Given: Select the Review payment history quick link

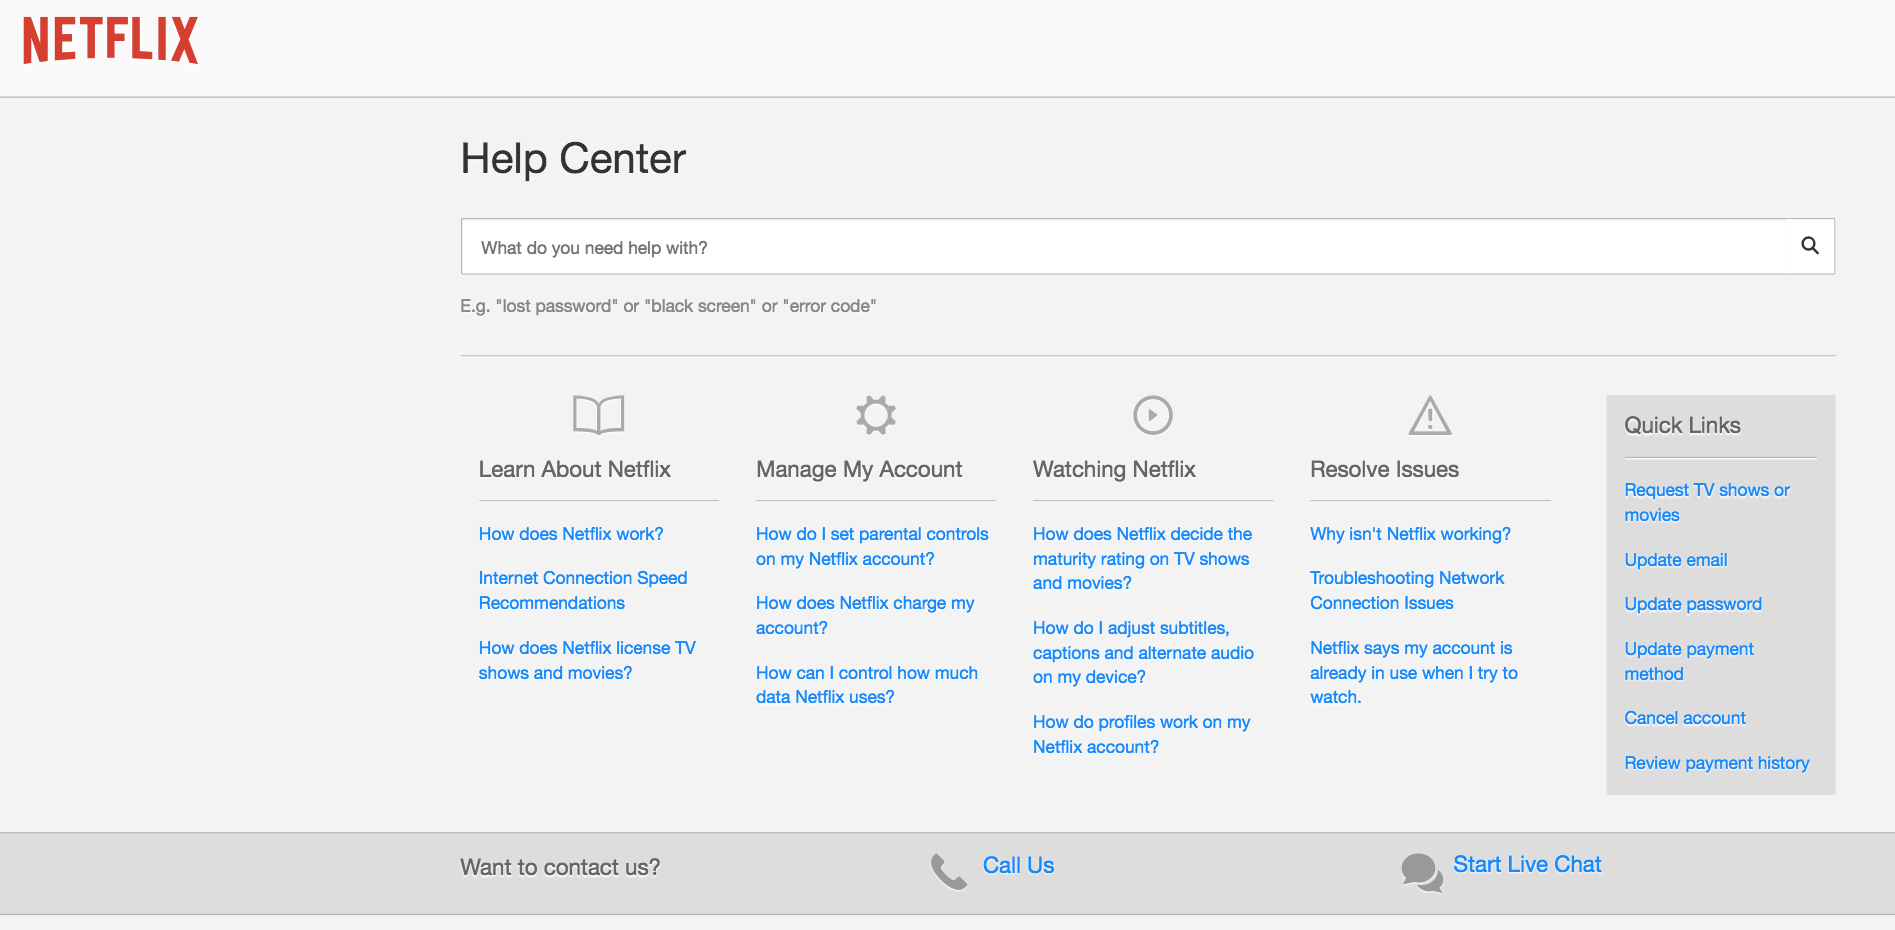Looking at the screenshot, I should click(1717, 763).
